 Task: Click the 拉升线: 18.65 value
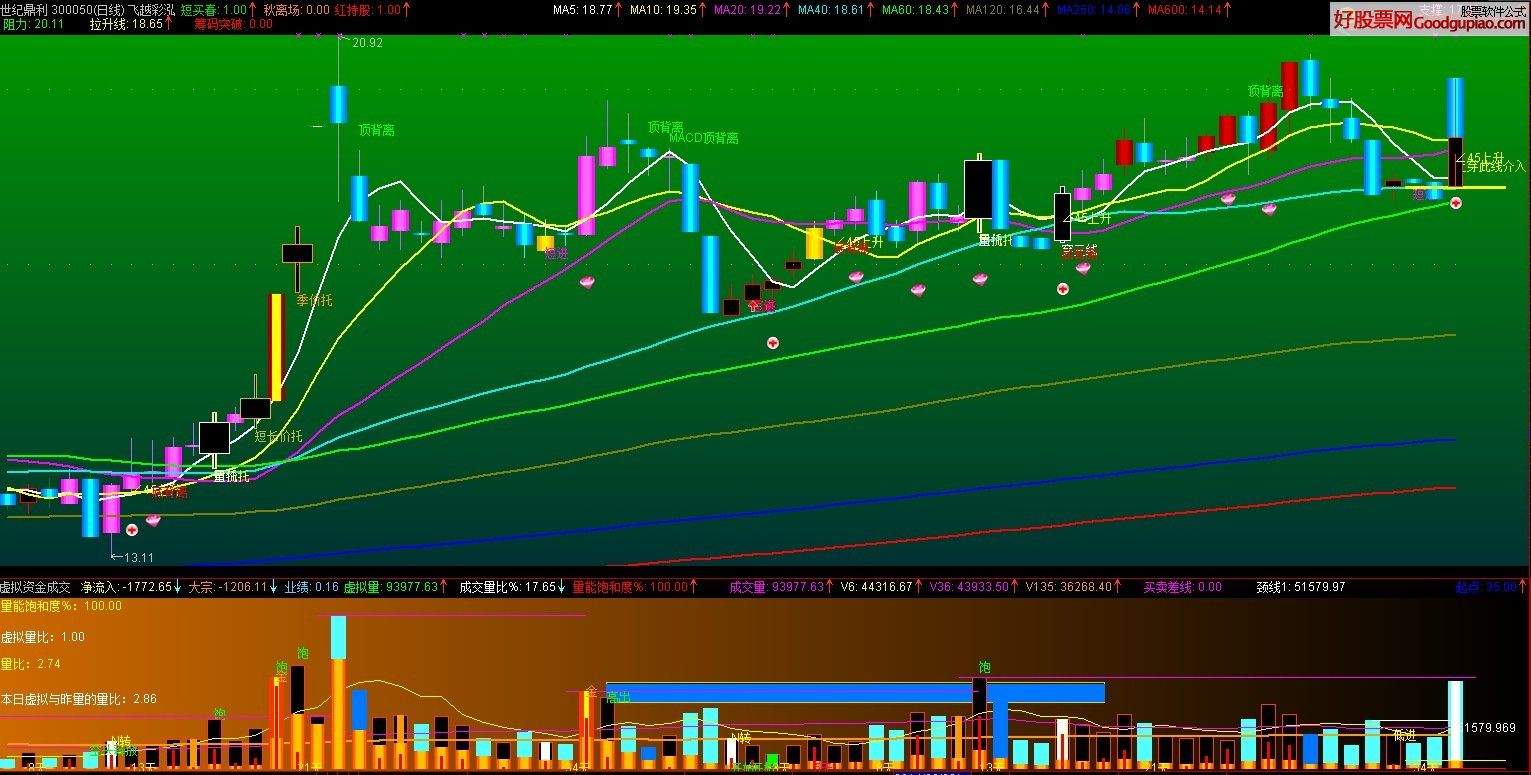(x=125, y=24)
